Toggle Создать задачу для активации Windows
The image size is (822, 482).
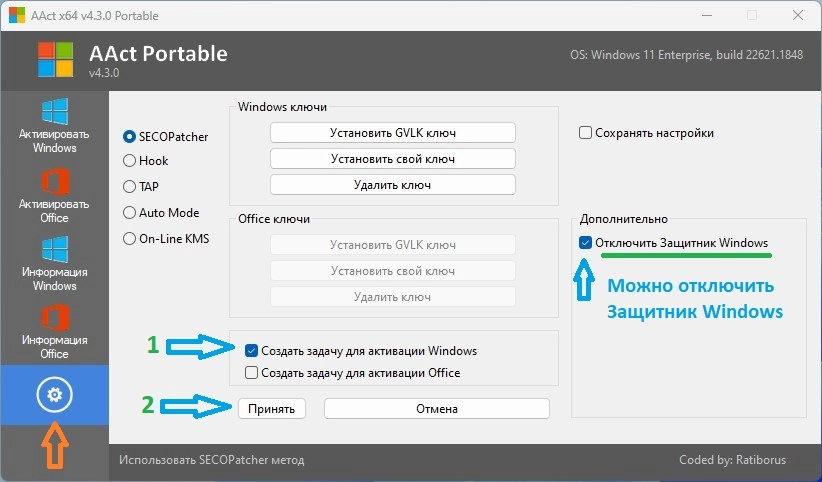(x=251, y=351)
